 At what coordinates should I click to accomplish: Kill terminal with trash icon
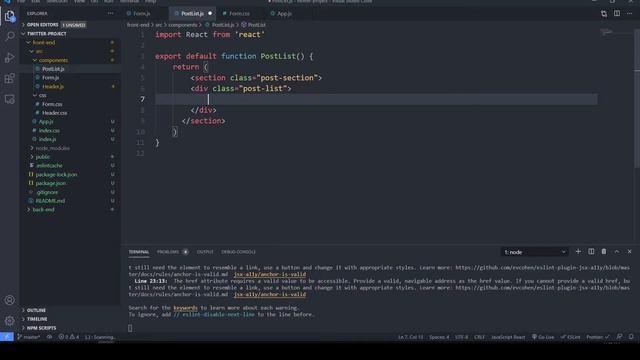click(x=604, y=251)
